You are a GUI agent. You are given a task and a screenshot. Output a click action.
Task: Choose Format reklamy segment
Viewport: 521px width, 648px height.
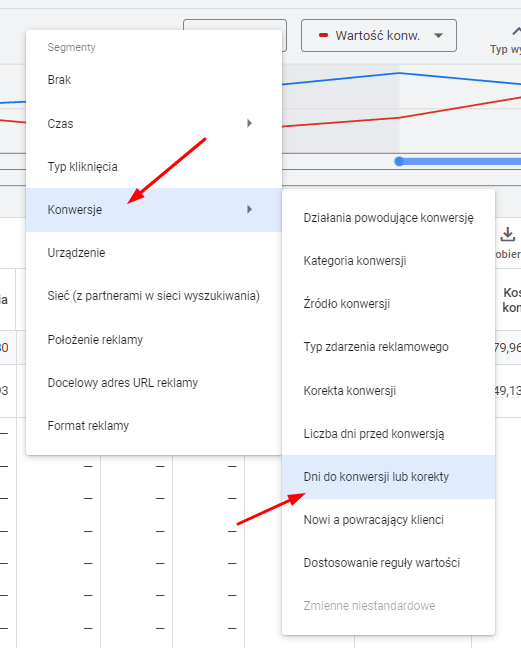tap(154, 426)
